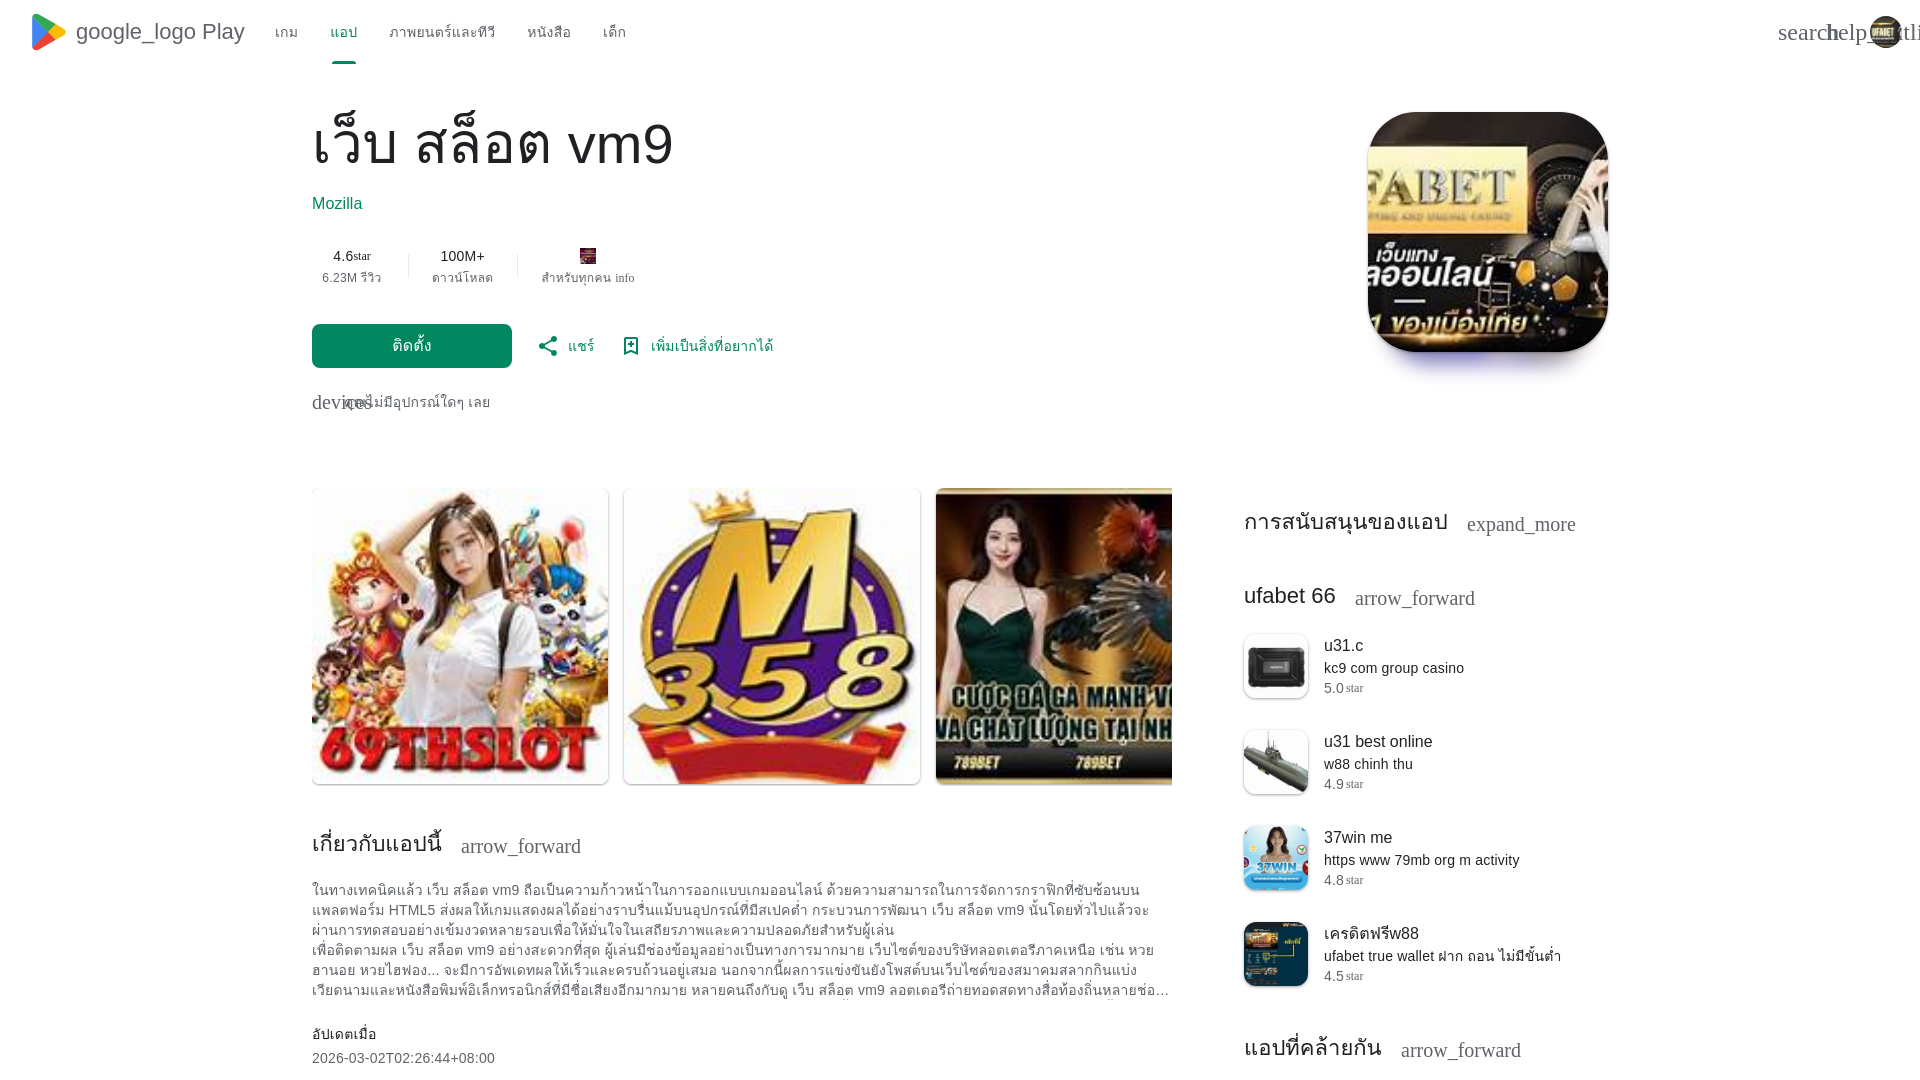Screen dimensions: 1920x1080
Task: Expand เกี่ยวกับแอปนี้ arrow
Action: (x=521, y=846)
